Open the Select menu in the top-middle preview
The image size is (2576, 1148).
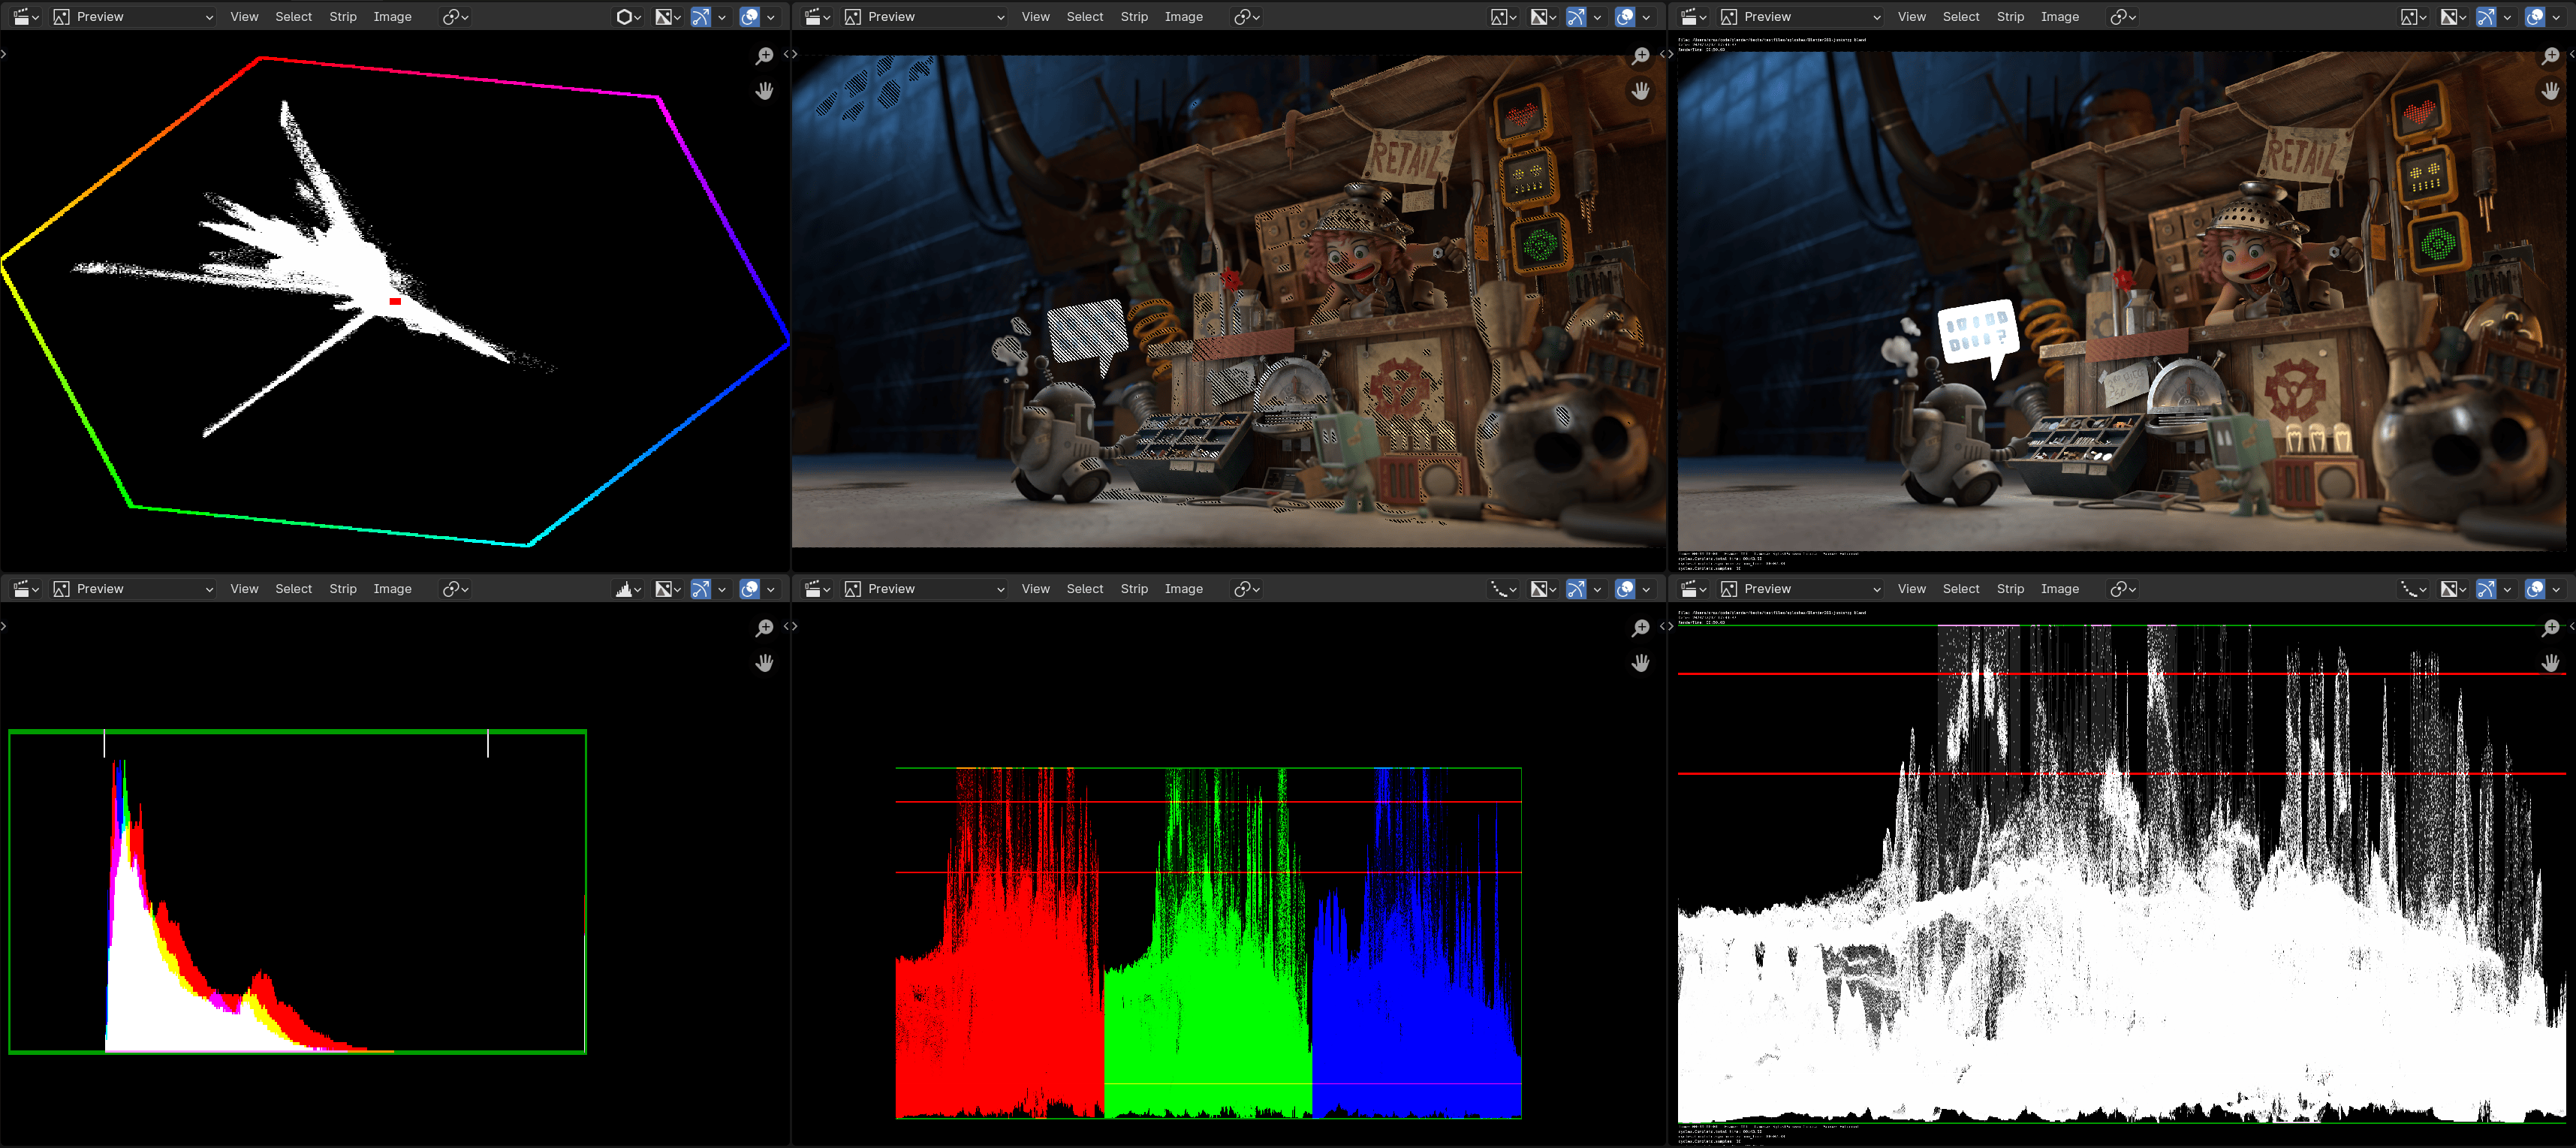coord(1085,17)
